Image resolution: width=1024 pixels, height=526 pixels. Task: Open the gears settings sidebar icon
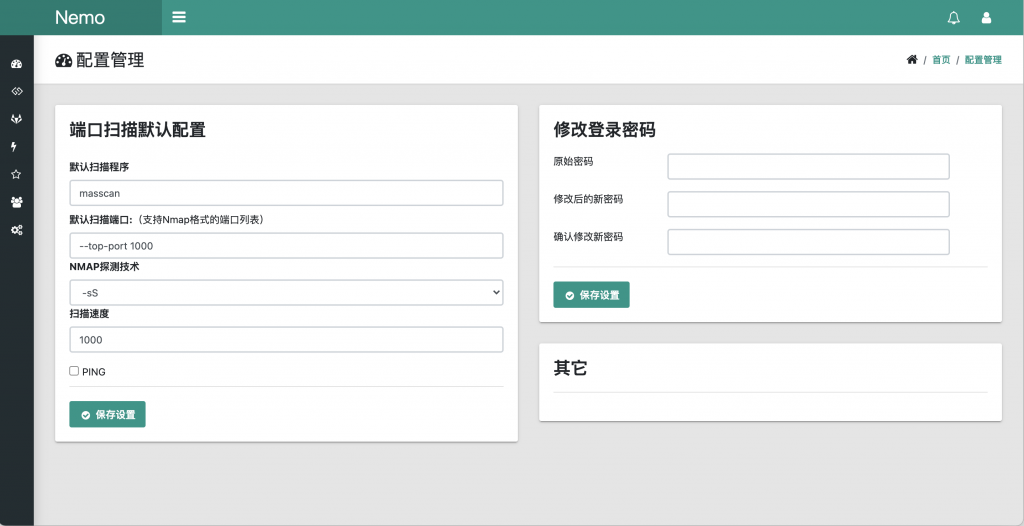[x=16, y=230]
